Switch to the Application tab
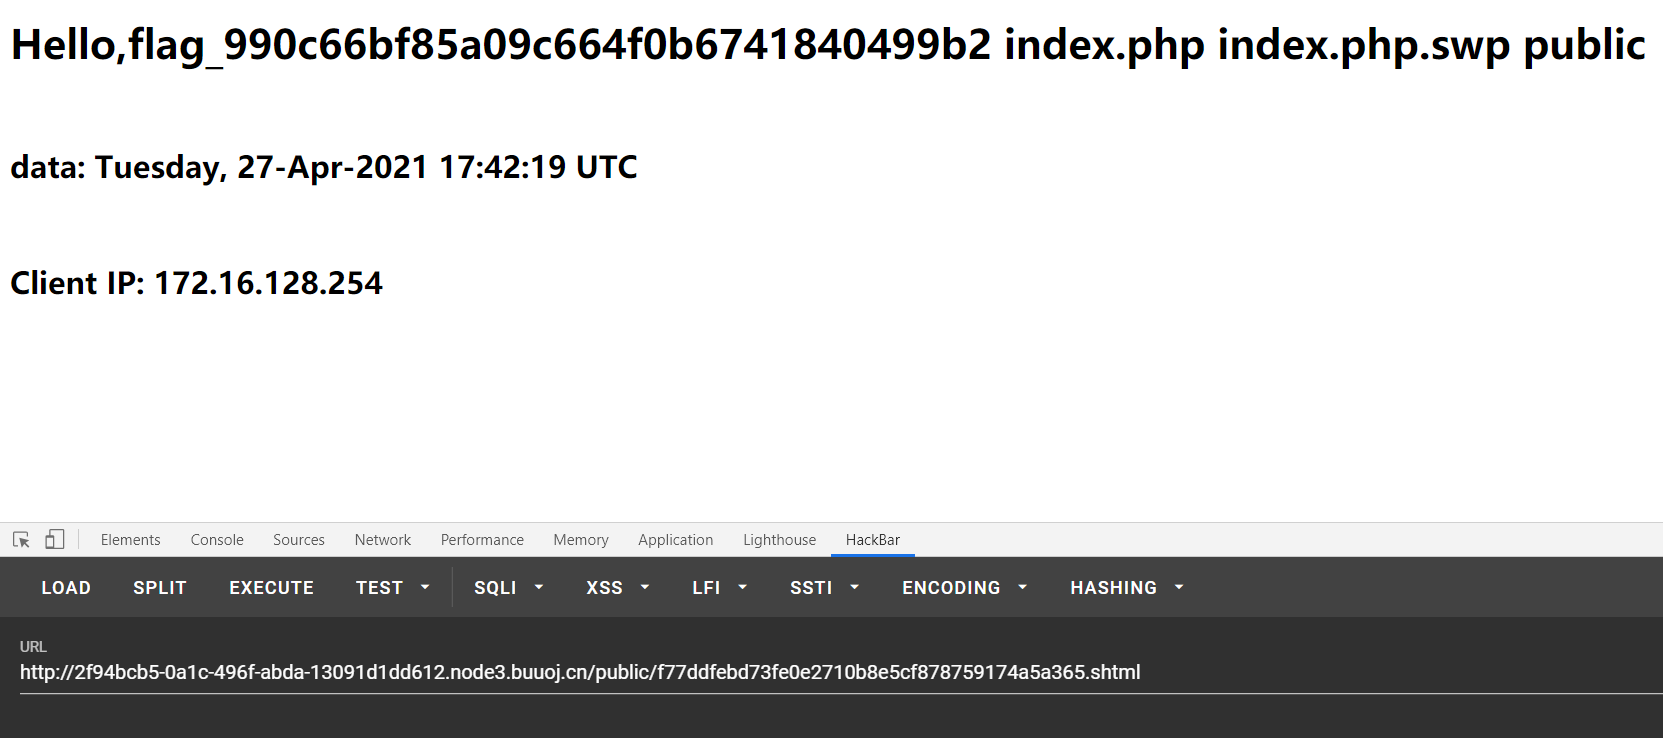This screenshot has height=738, width=1663. [675, 539]
